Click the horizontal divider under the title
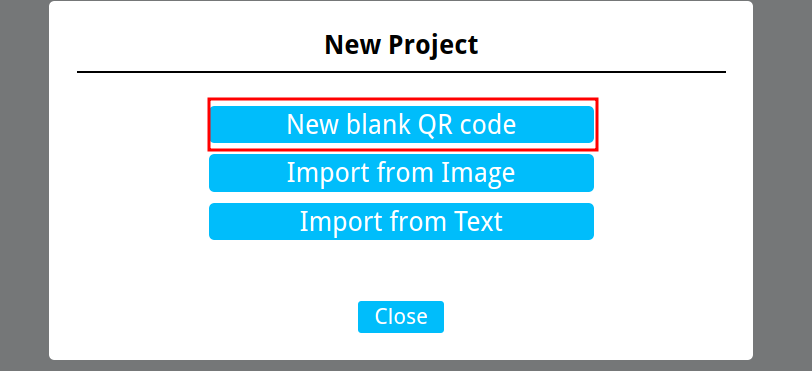Image resolution: width=812 pixels, height=371 pixels. coord(401,72)
